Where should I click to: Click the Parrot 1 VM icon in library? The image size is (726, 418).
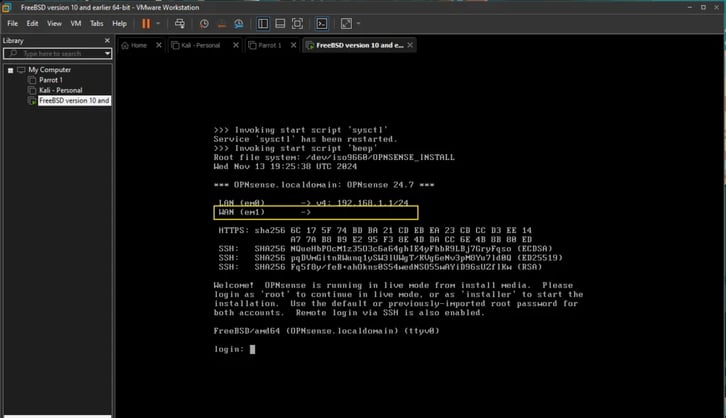[x=32, y=80]
